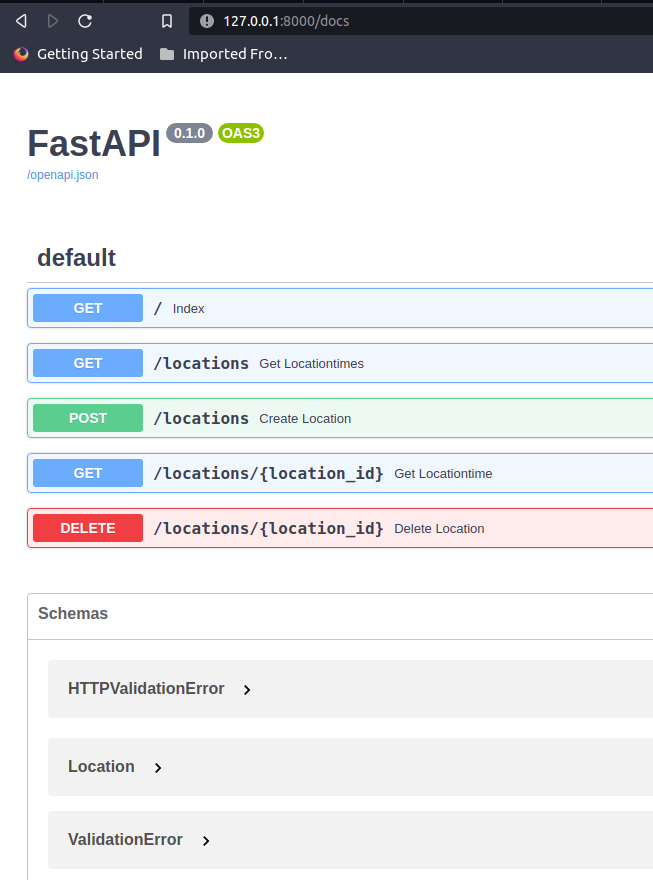
Task: Click the Location schema name
Action: pyautogui.click(x=101, y=767)
